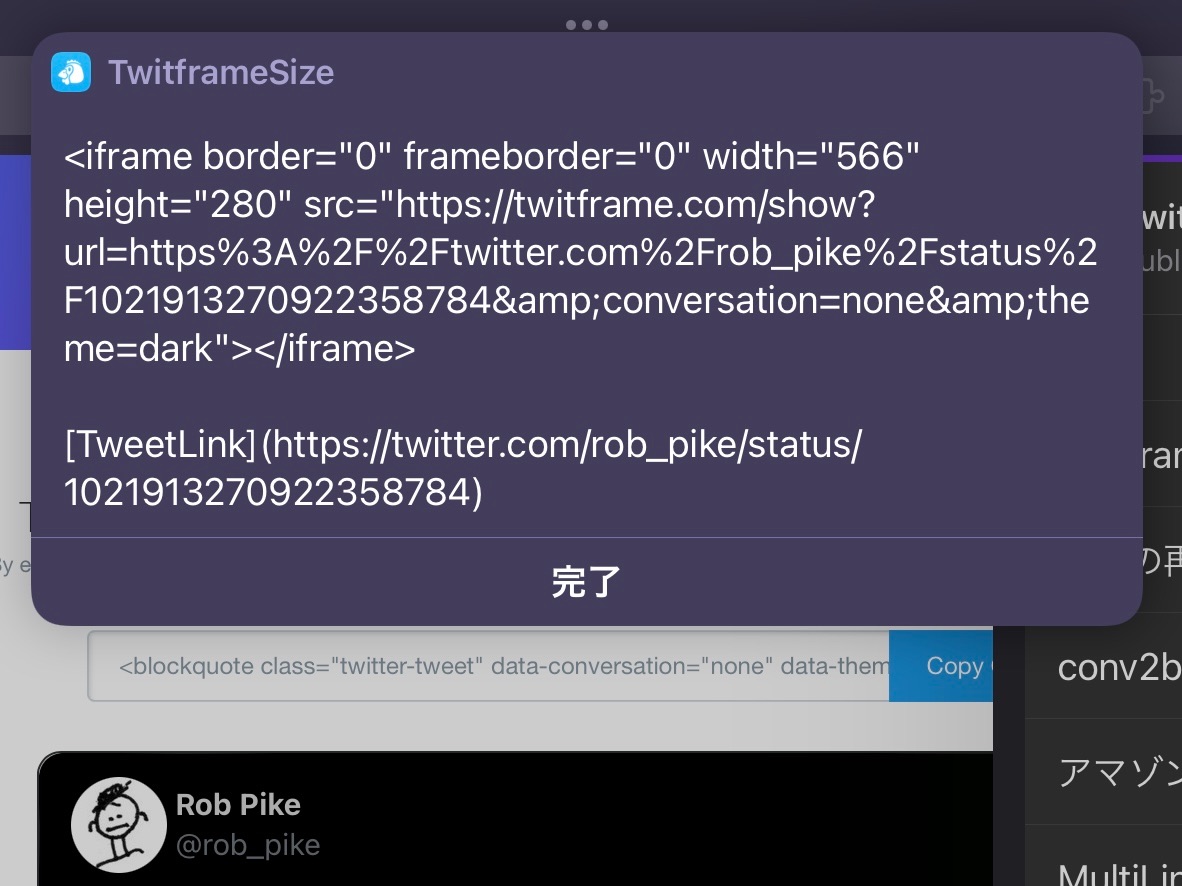
Task: Tap the three-dot multitasking indicator
Action: tap(586, 25)
